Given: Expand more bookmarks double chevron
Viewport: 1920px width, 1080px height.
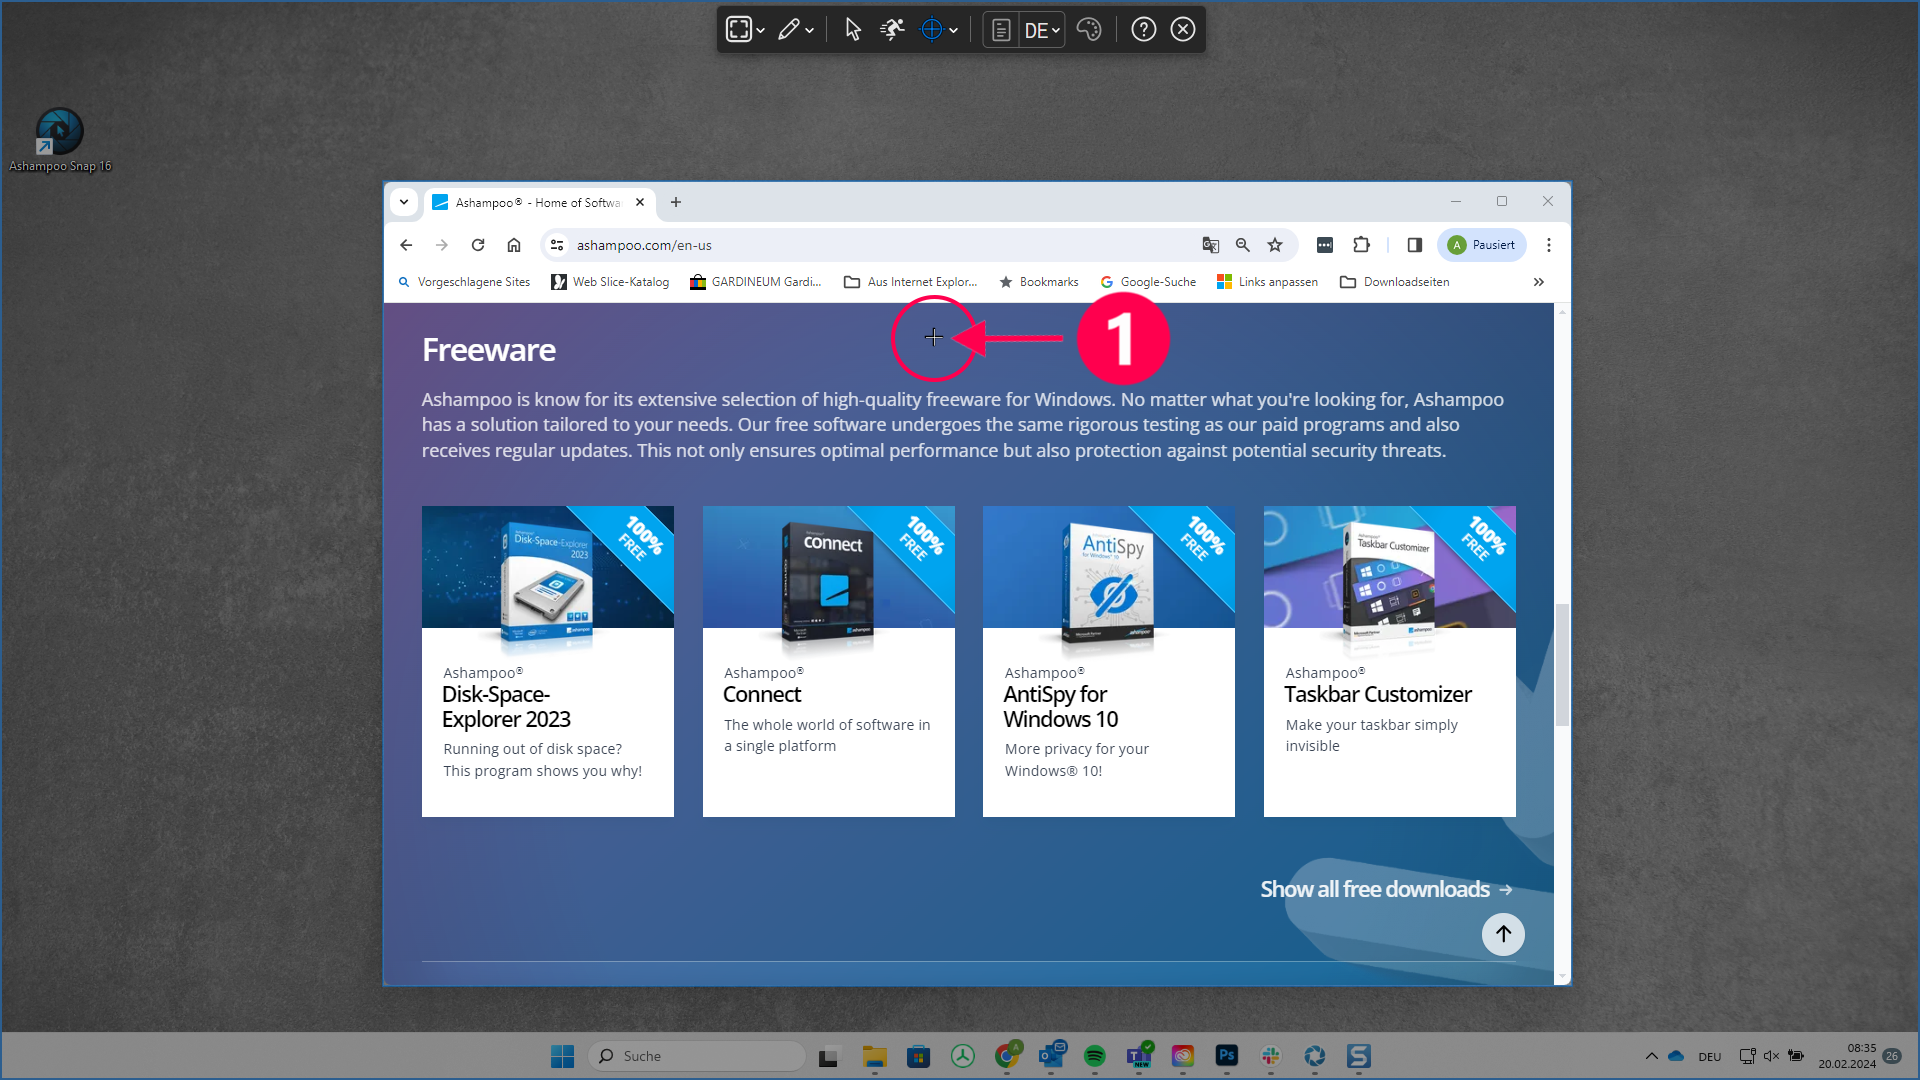Looking at the screenshot, I should pyautogui.click(x=1539, y=282).
